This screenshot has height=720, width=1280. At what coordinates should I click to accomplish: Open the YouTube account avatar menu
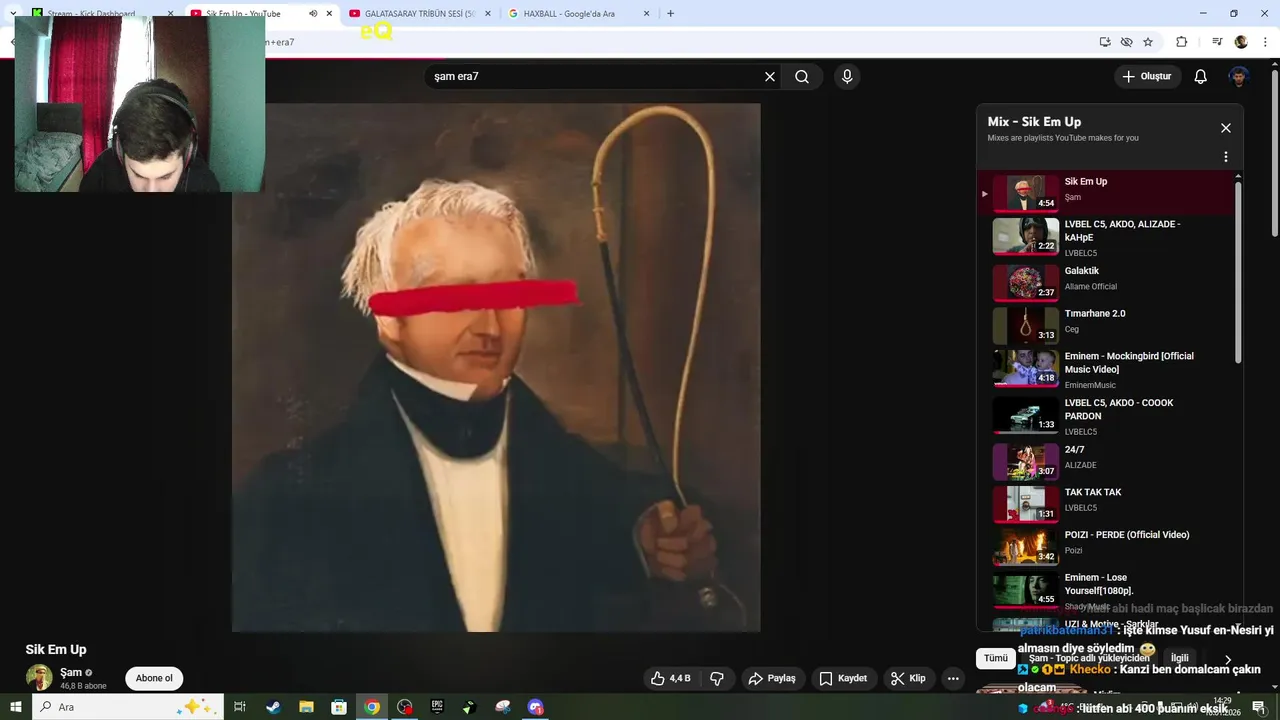tap(1239, 77)
